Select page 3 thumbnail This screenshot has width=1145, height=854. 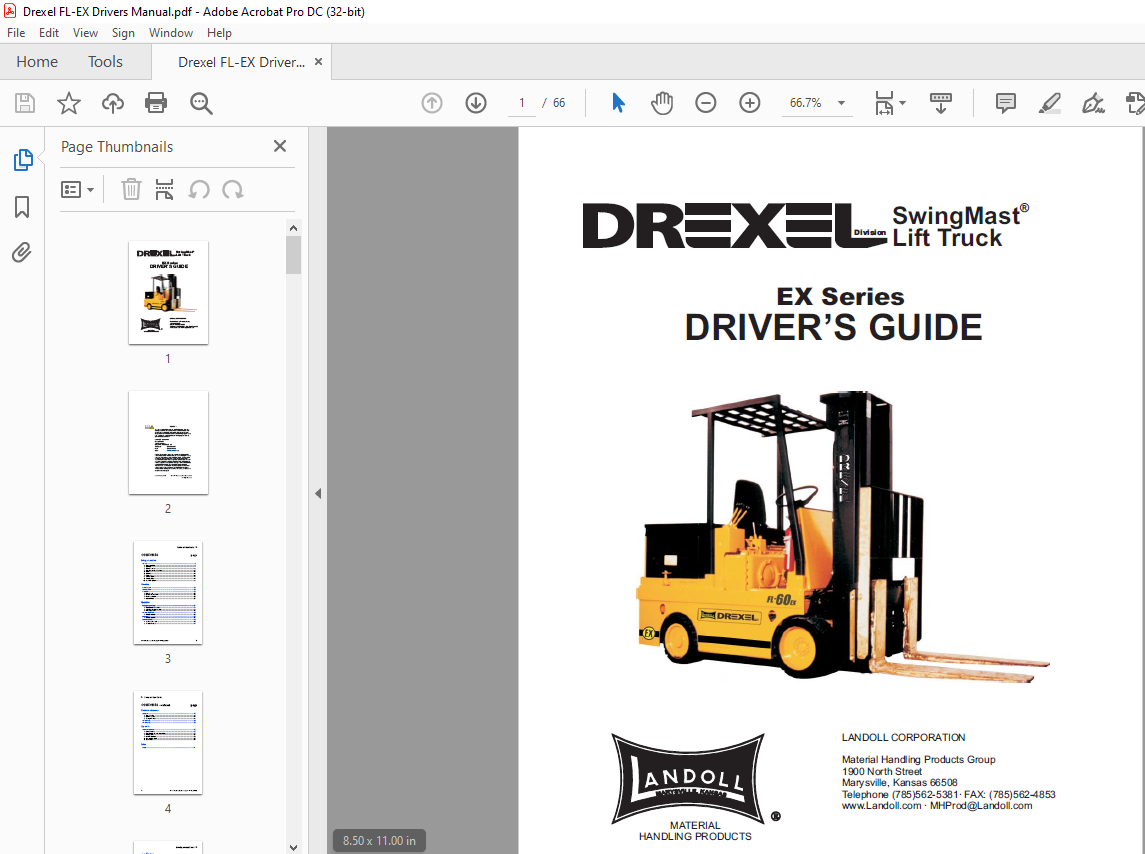(168, 592)
